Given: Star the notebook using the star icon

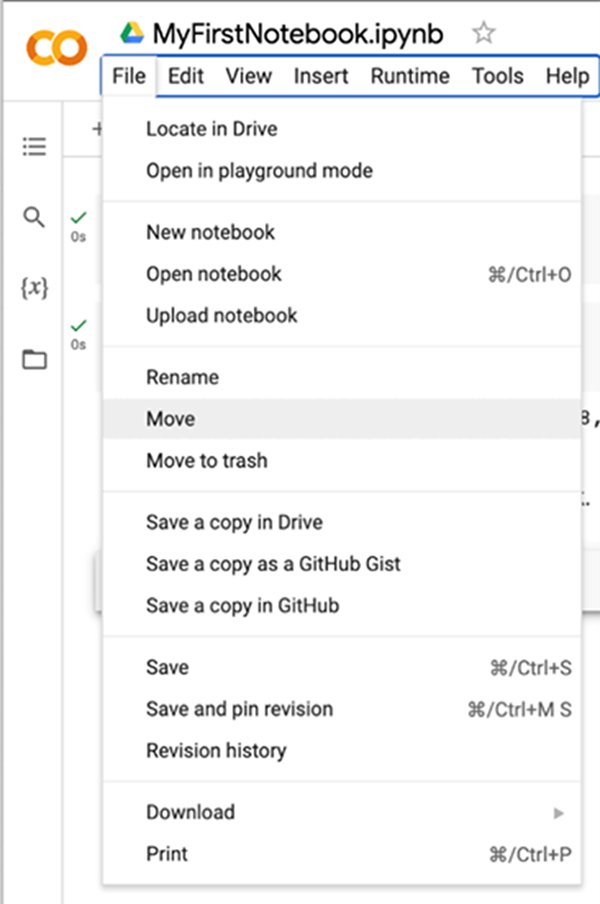Looking at the screenshot, I should pyautogui.click(x=484, y=32).
